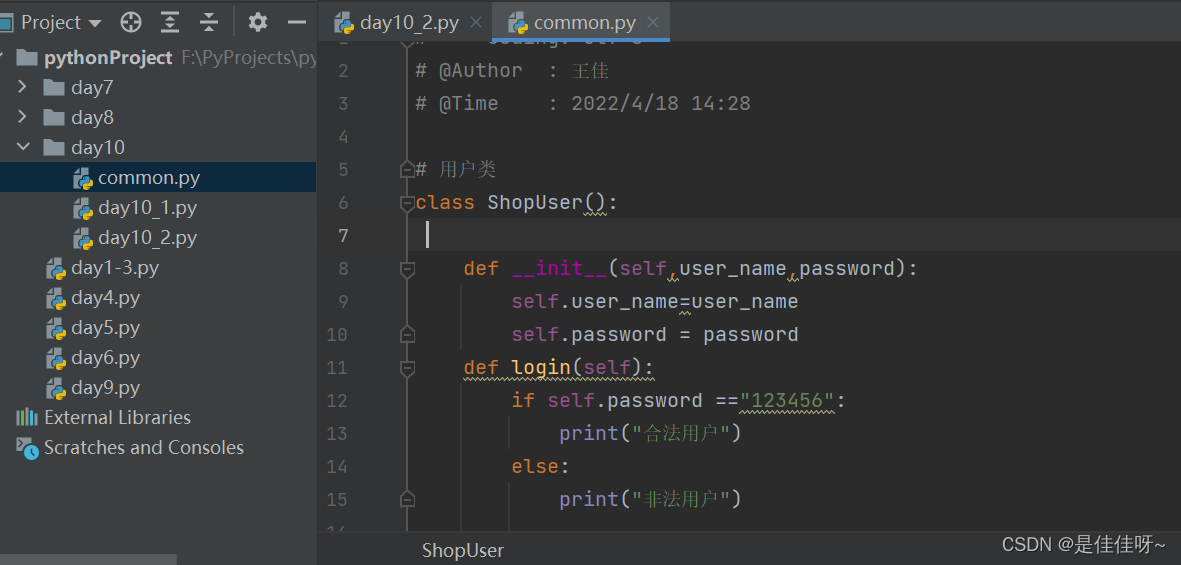The width and height of the screenshot is (1181, 565).
Task: Click the Scratches and Consoles clock icon
Action: click(x=26, y=448)
